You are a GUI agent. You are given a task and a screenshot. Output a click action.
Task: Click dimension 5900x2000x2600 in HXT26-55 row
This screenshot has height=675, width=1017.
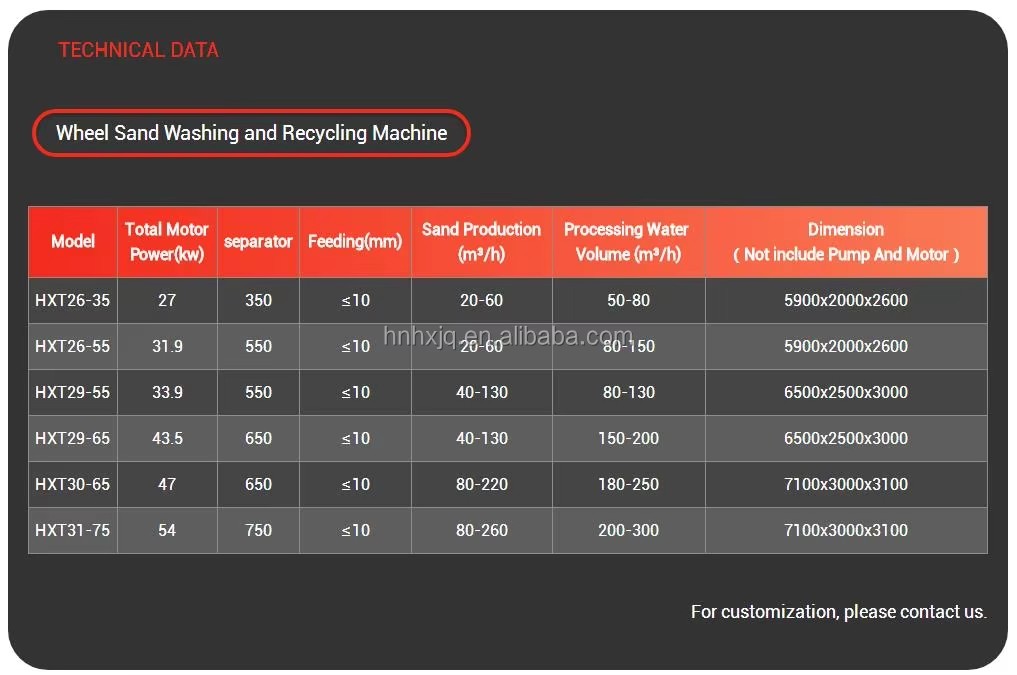[x=846, y=346]
